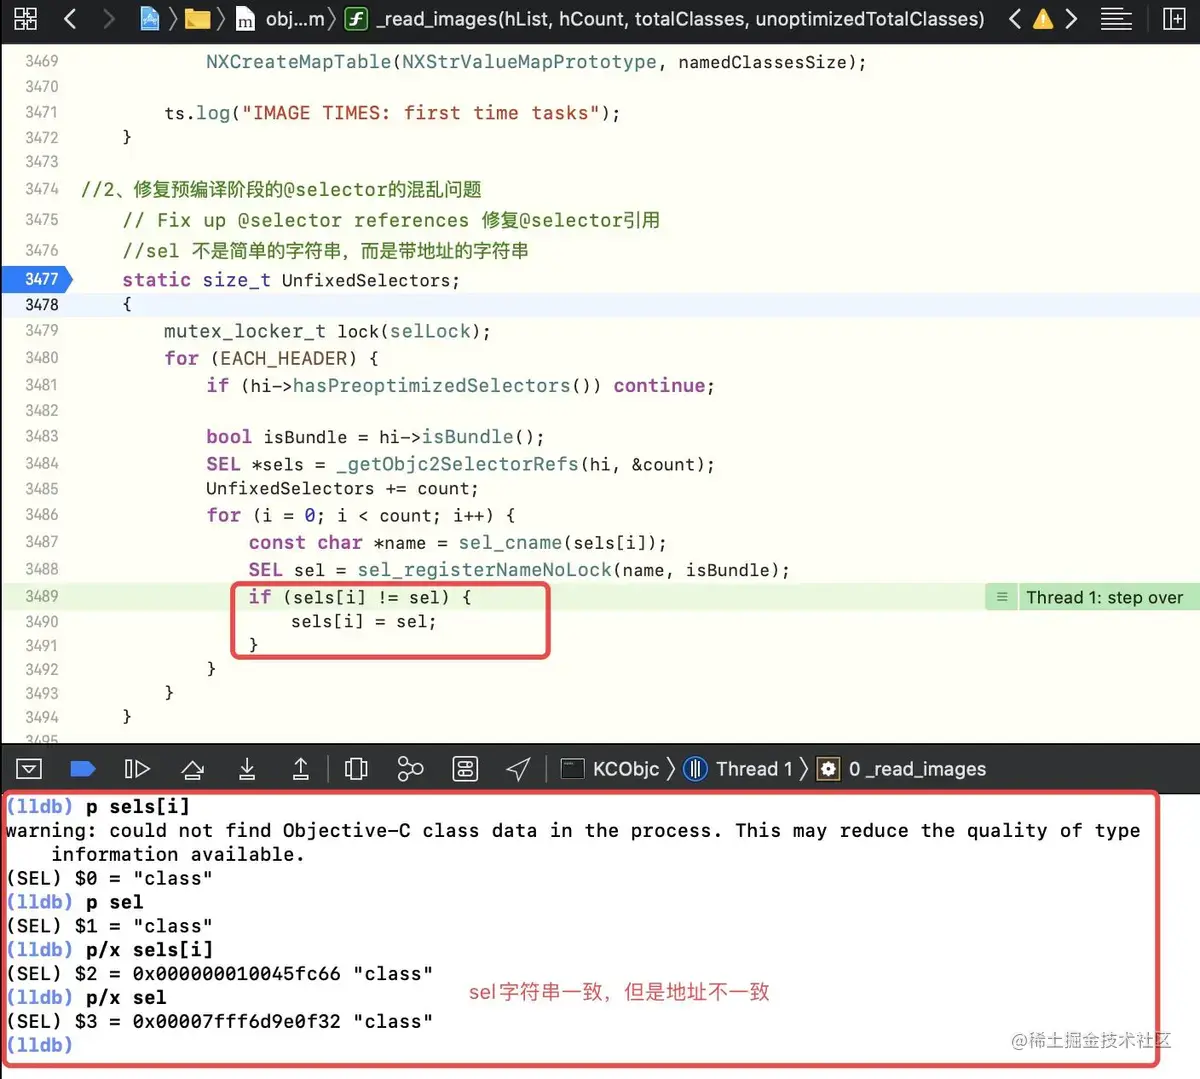The width and height of the screenshot is (1200, 1079).
Task: Step over the current line
Action: (192, 769)
